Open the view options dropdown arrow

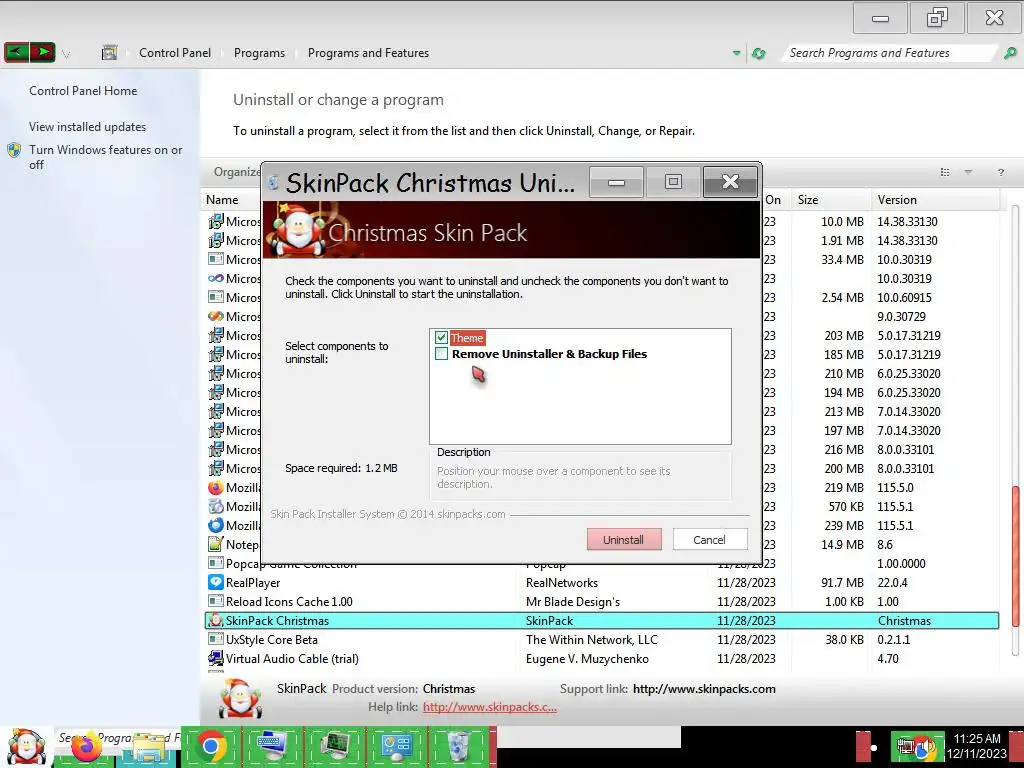[968, 172]
